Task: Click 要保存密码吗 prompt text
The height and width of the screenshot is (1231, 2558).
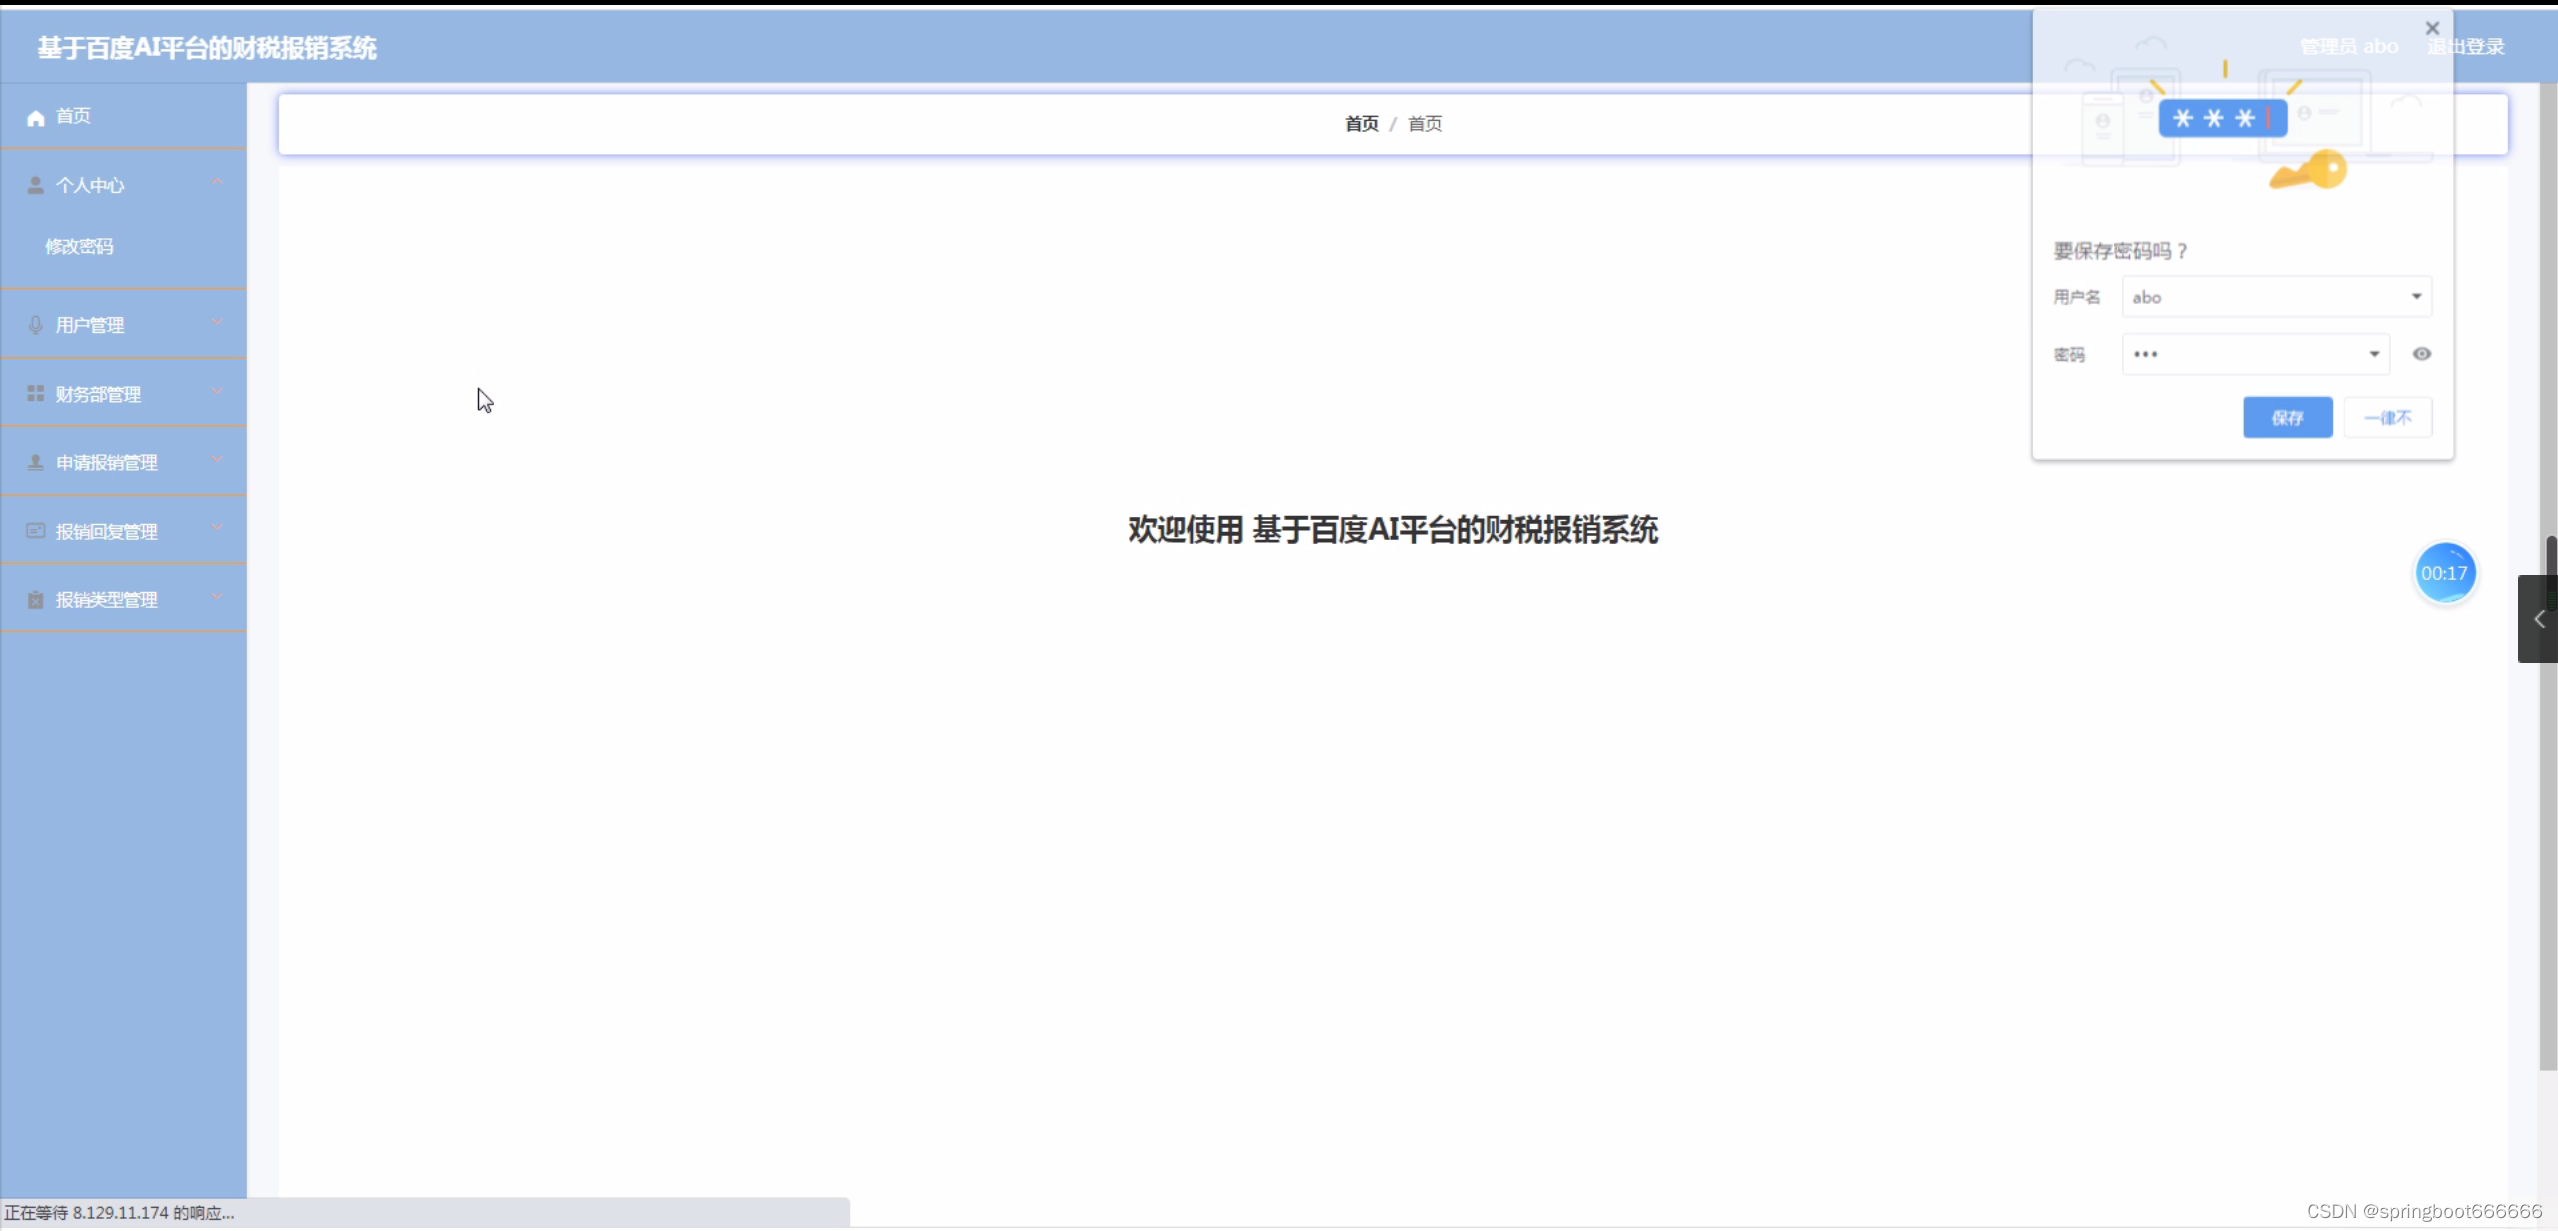Action: point(2120,251)
